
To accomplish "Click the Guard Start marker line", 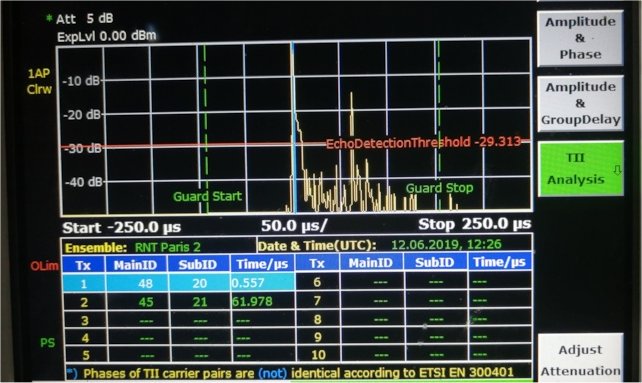I will pos(206,127).
